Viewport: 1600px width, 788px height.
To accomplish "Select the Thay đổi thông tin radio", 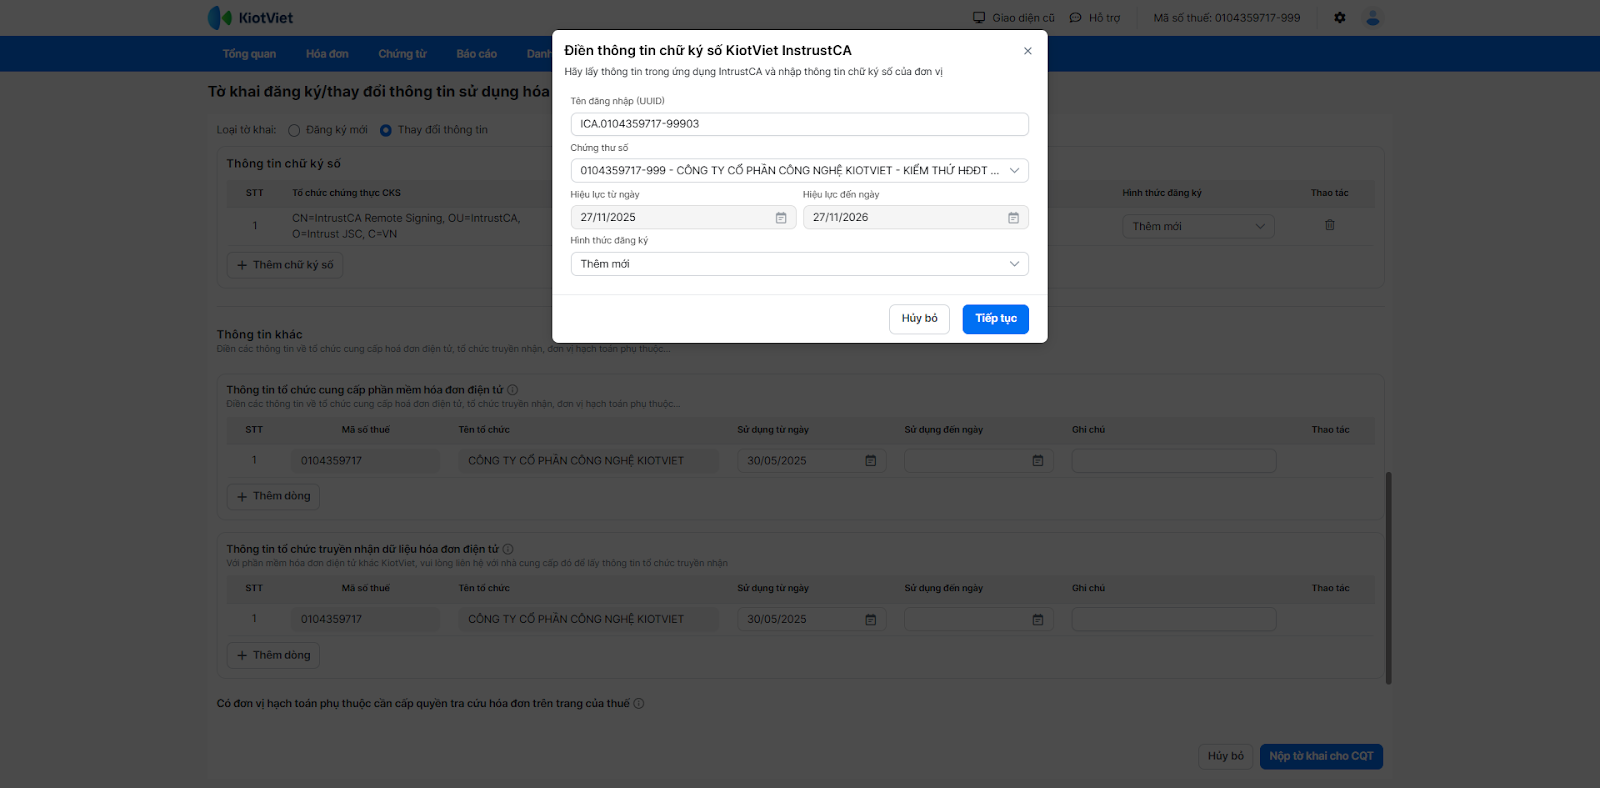I will [x=386, y=130].
